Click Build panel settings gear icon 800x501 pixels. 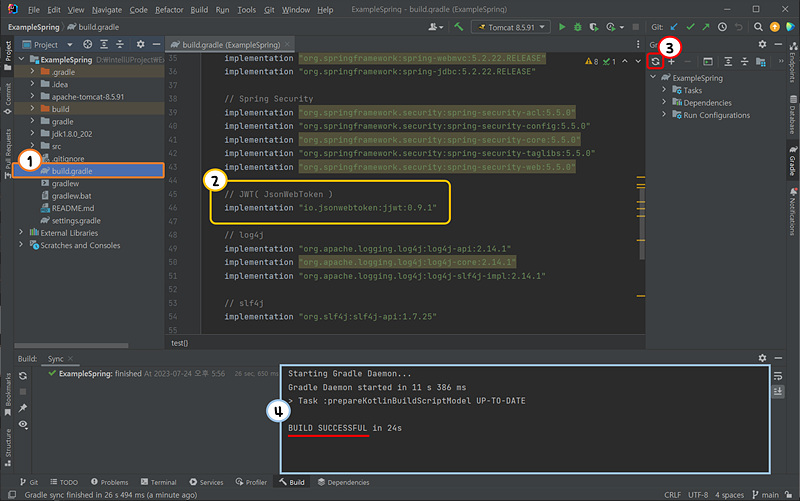click(x=762, y=358)
